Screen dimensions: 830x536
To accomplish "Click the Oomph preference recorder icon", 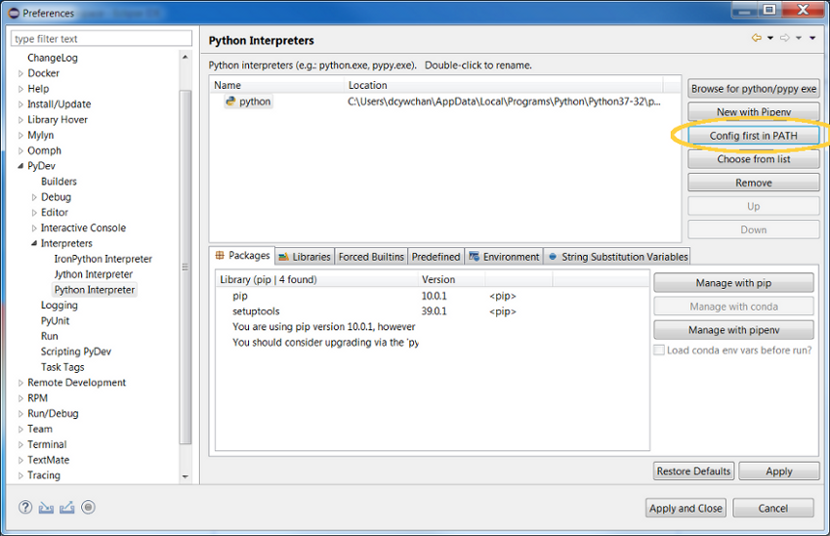I will click(x=88, y=507).
